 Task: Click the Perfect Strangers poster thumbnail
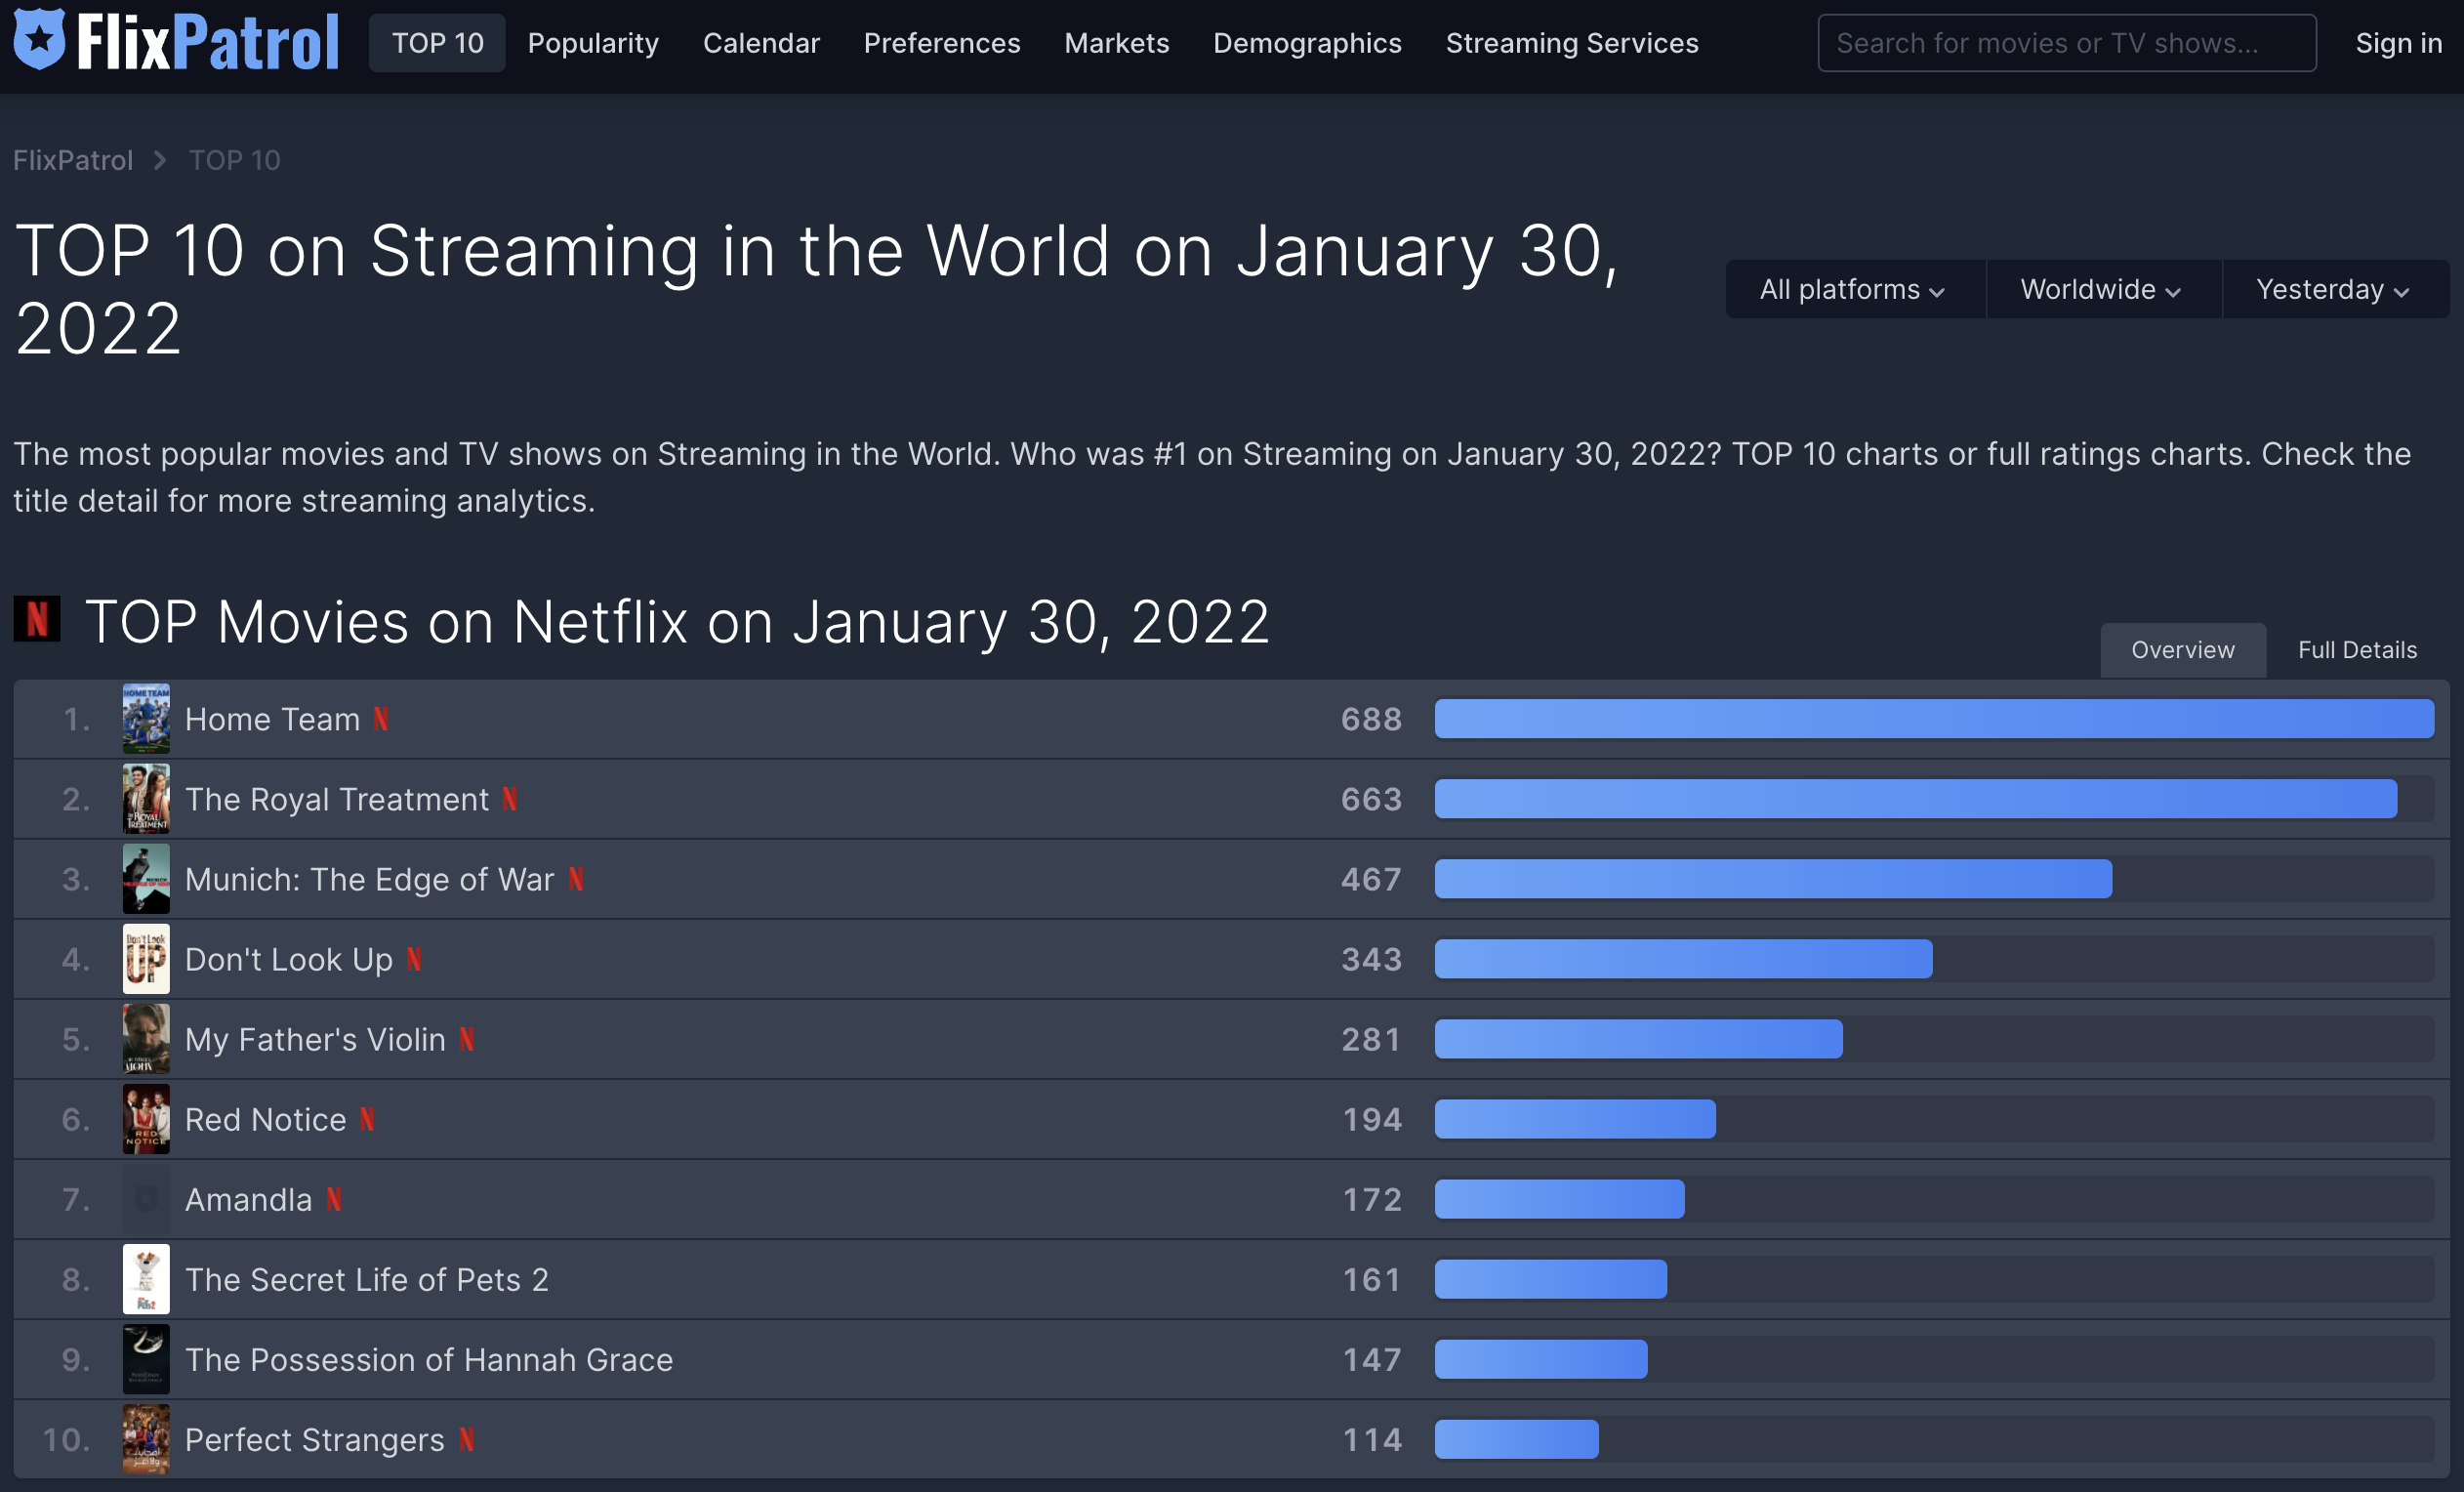[146, 1439]
